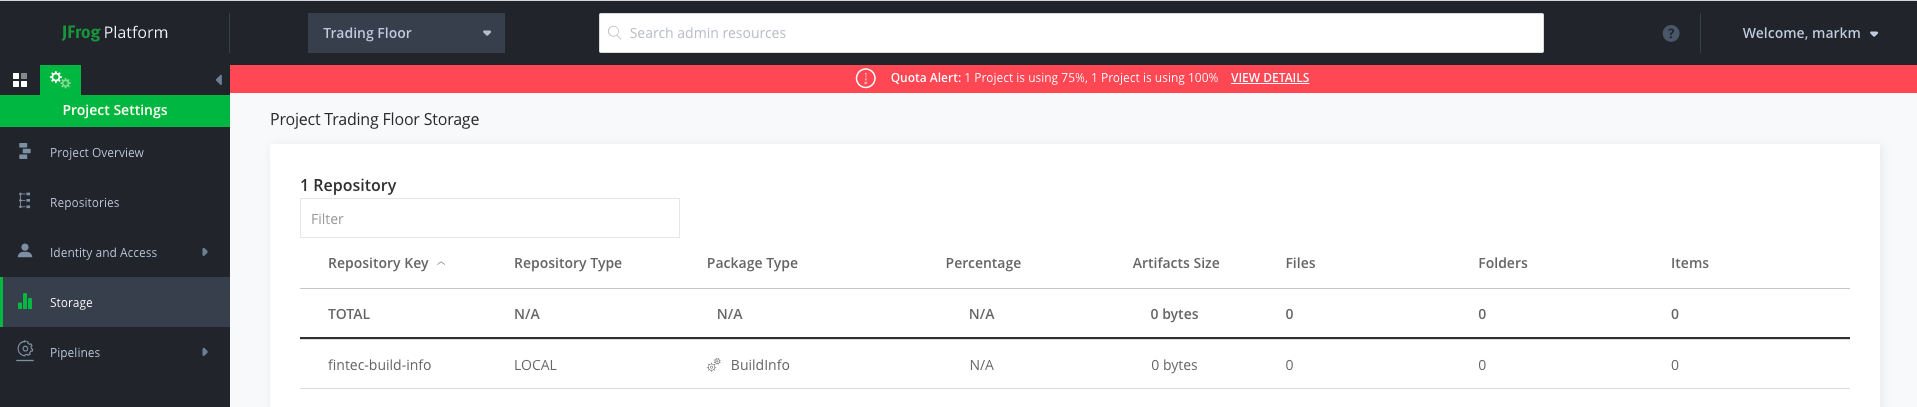Click the help question mark icon

pyautogui.click(x=1670, y=33)
